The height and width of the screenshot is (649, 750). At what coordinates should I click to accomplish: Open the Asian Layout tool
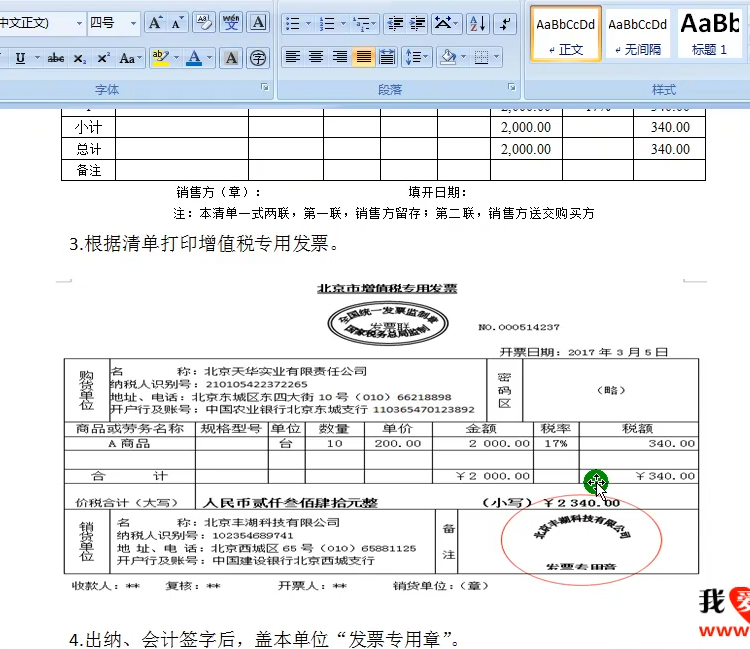(446, 23)
